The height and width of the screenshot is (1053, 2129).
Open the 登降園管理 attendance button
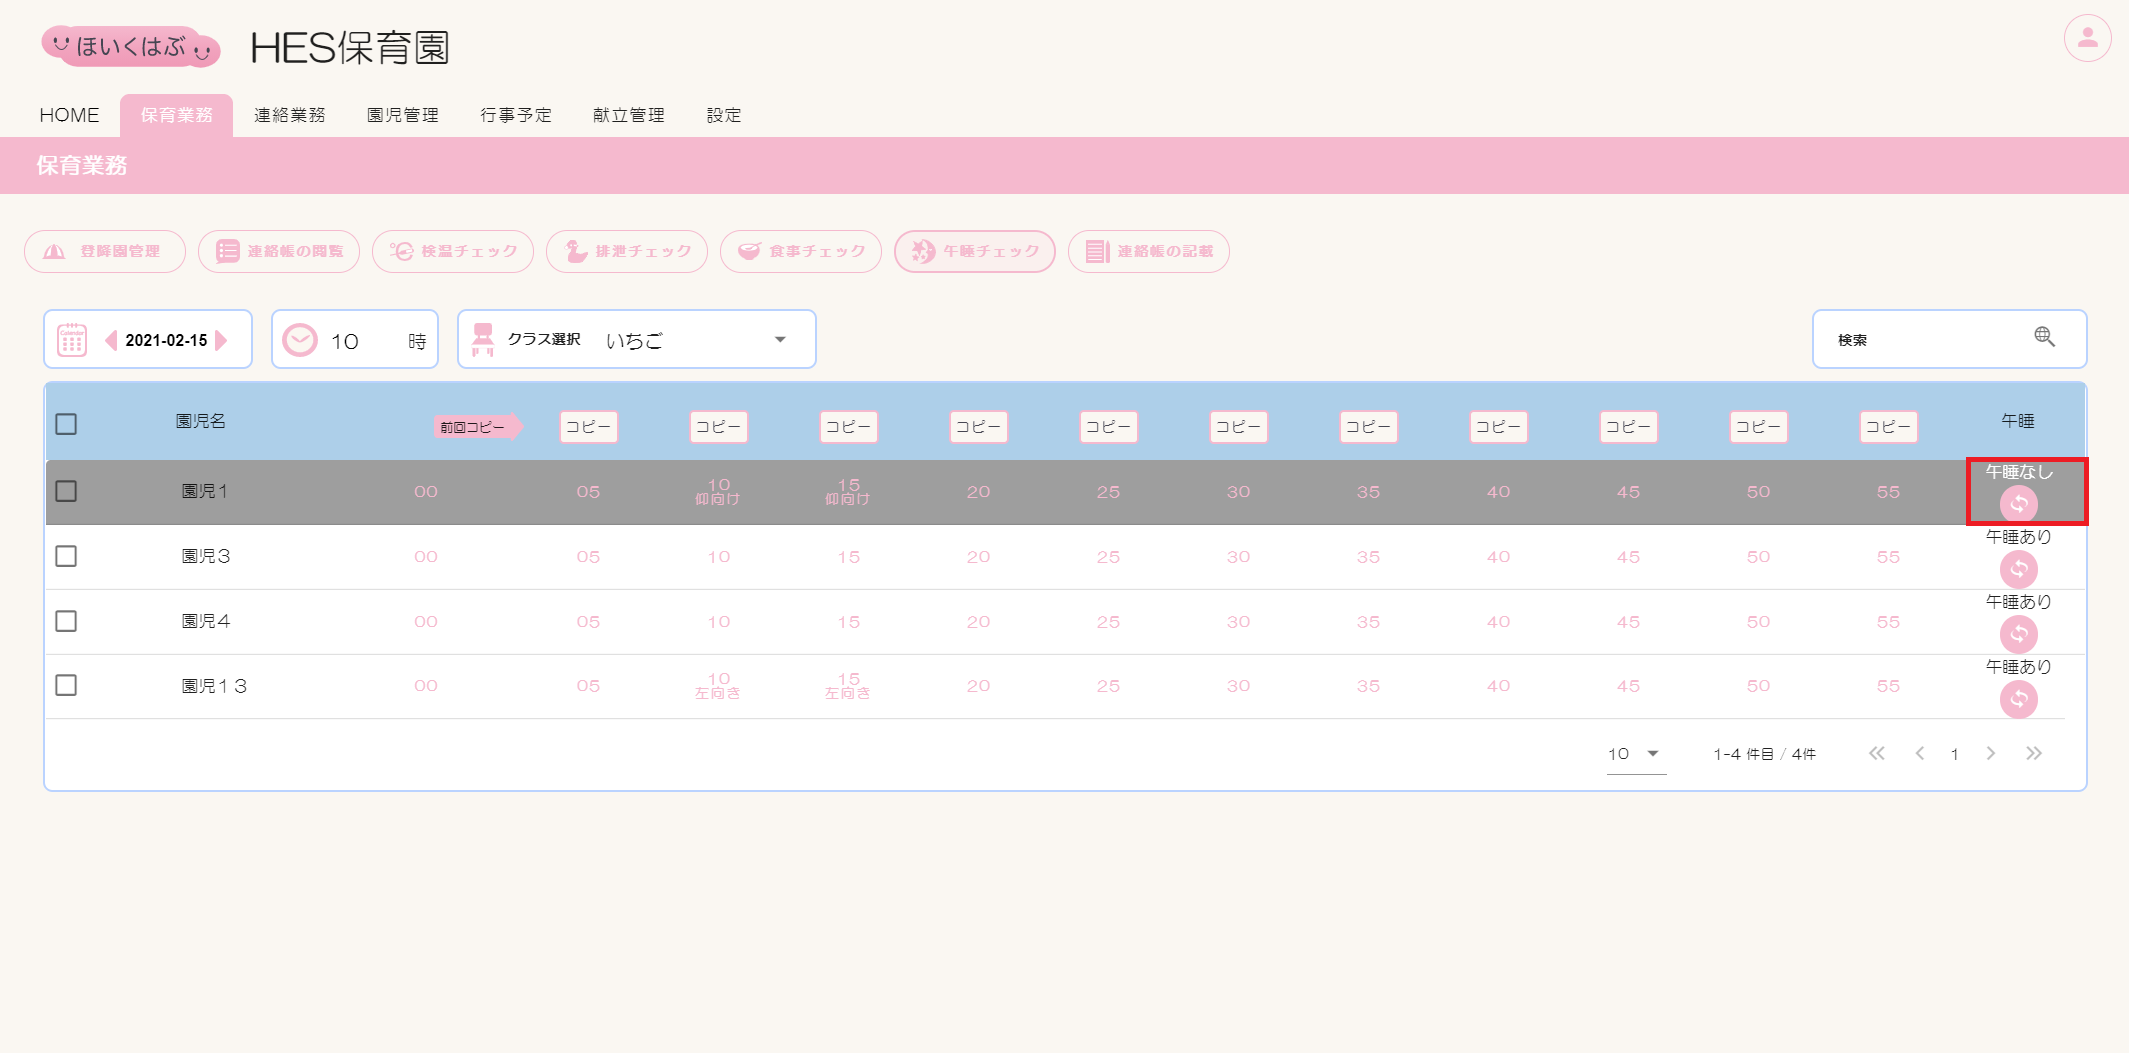tap(105, 251)
